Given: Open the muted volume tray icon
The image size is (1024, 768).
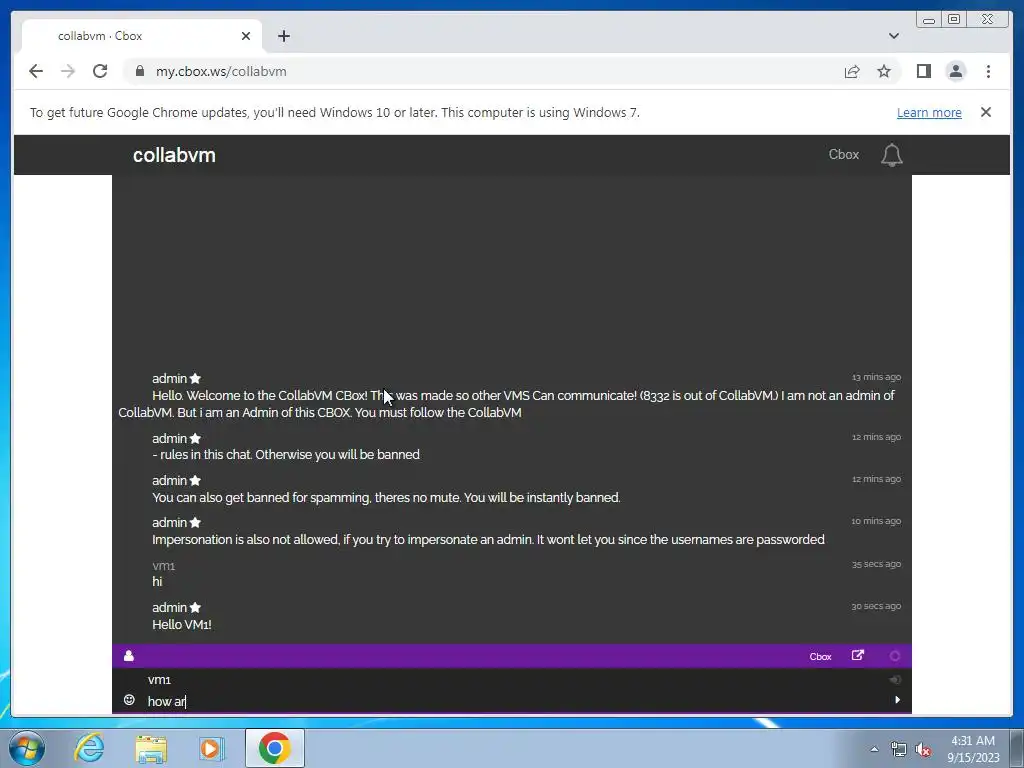Looking at the screenshot, I should pos(923,750).
